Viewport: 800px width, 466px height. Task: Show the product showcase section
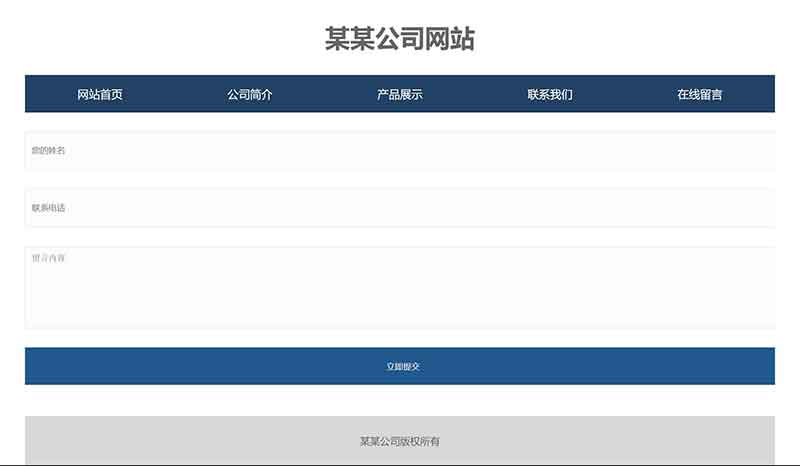point(400,95)
